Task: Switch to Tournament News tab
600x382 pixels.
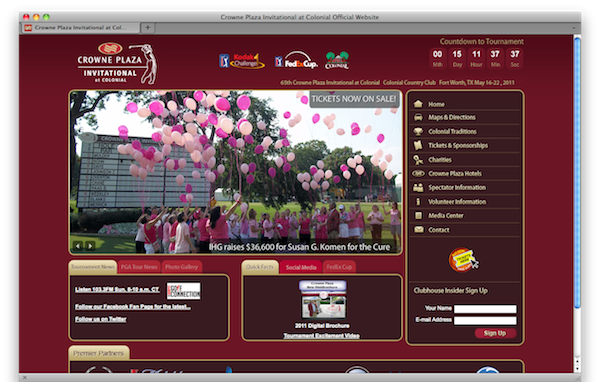Action: [93, 267]
